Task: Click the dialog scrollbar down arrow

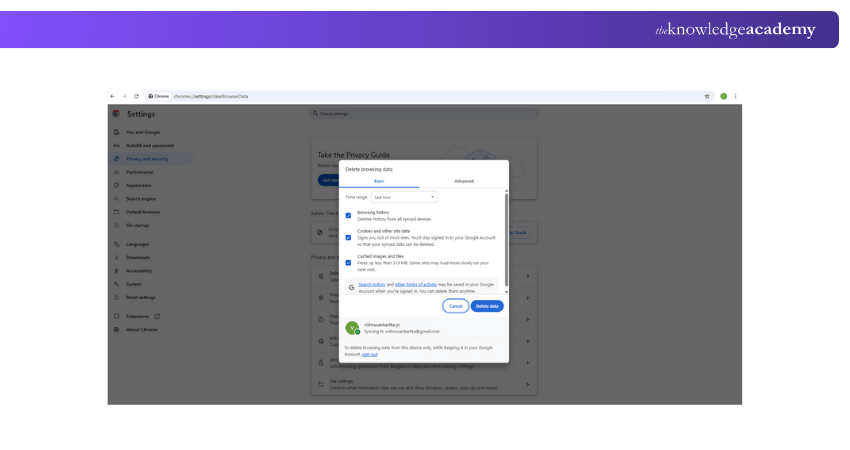Action: coord(506,292)
